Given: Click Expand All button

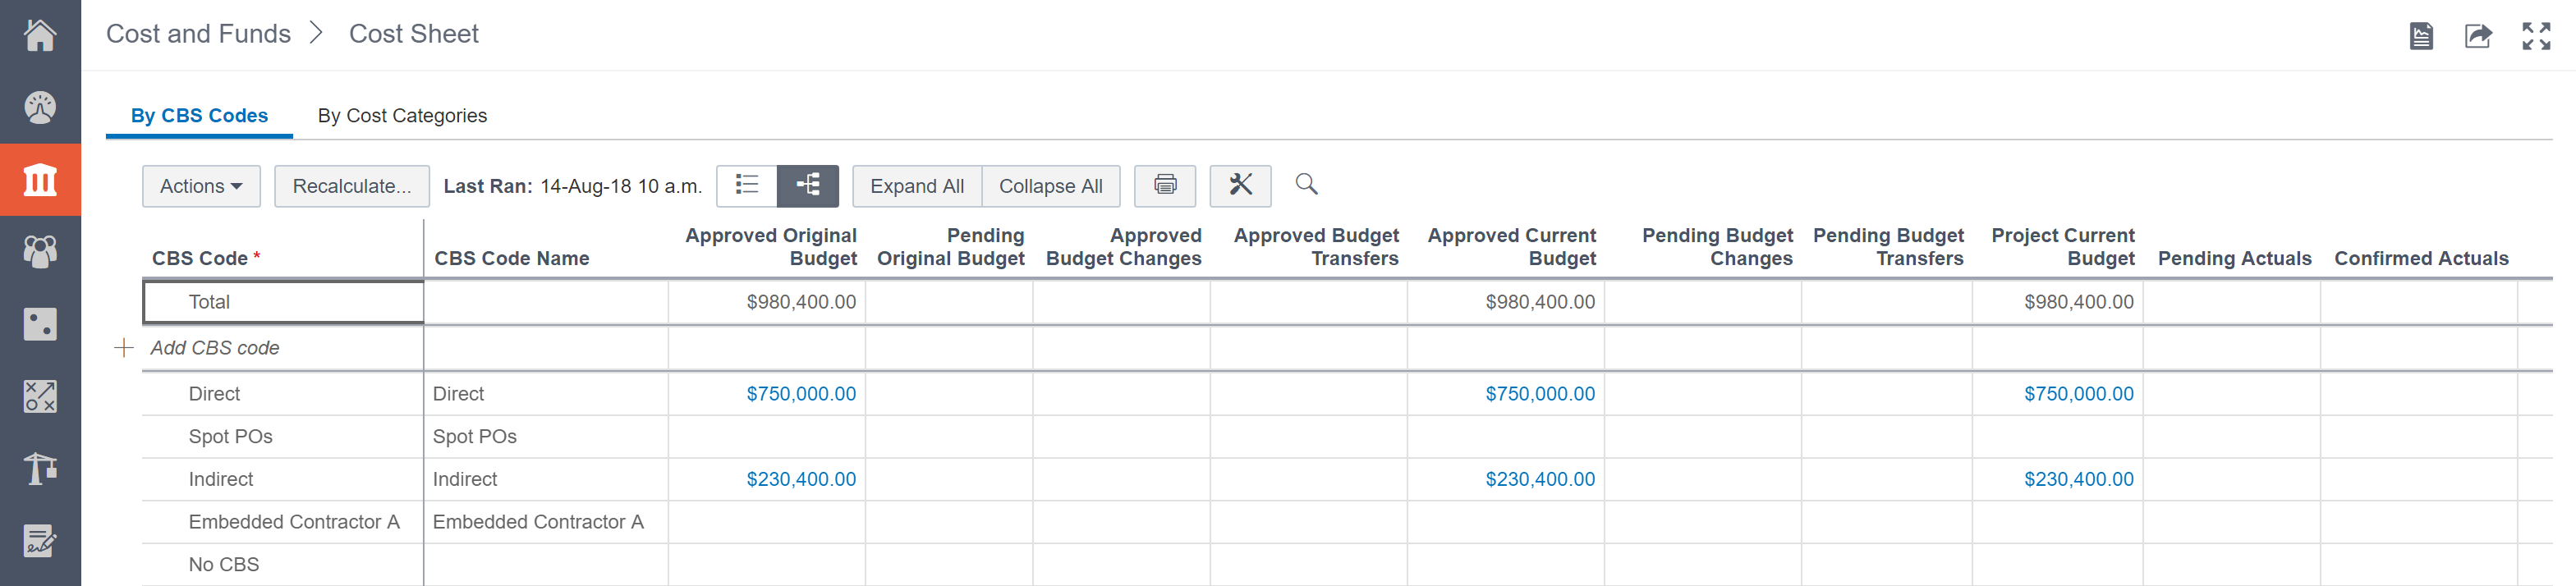Looking at the screenshot, I should click(x=916, y=187).
